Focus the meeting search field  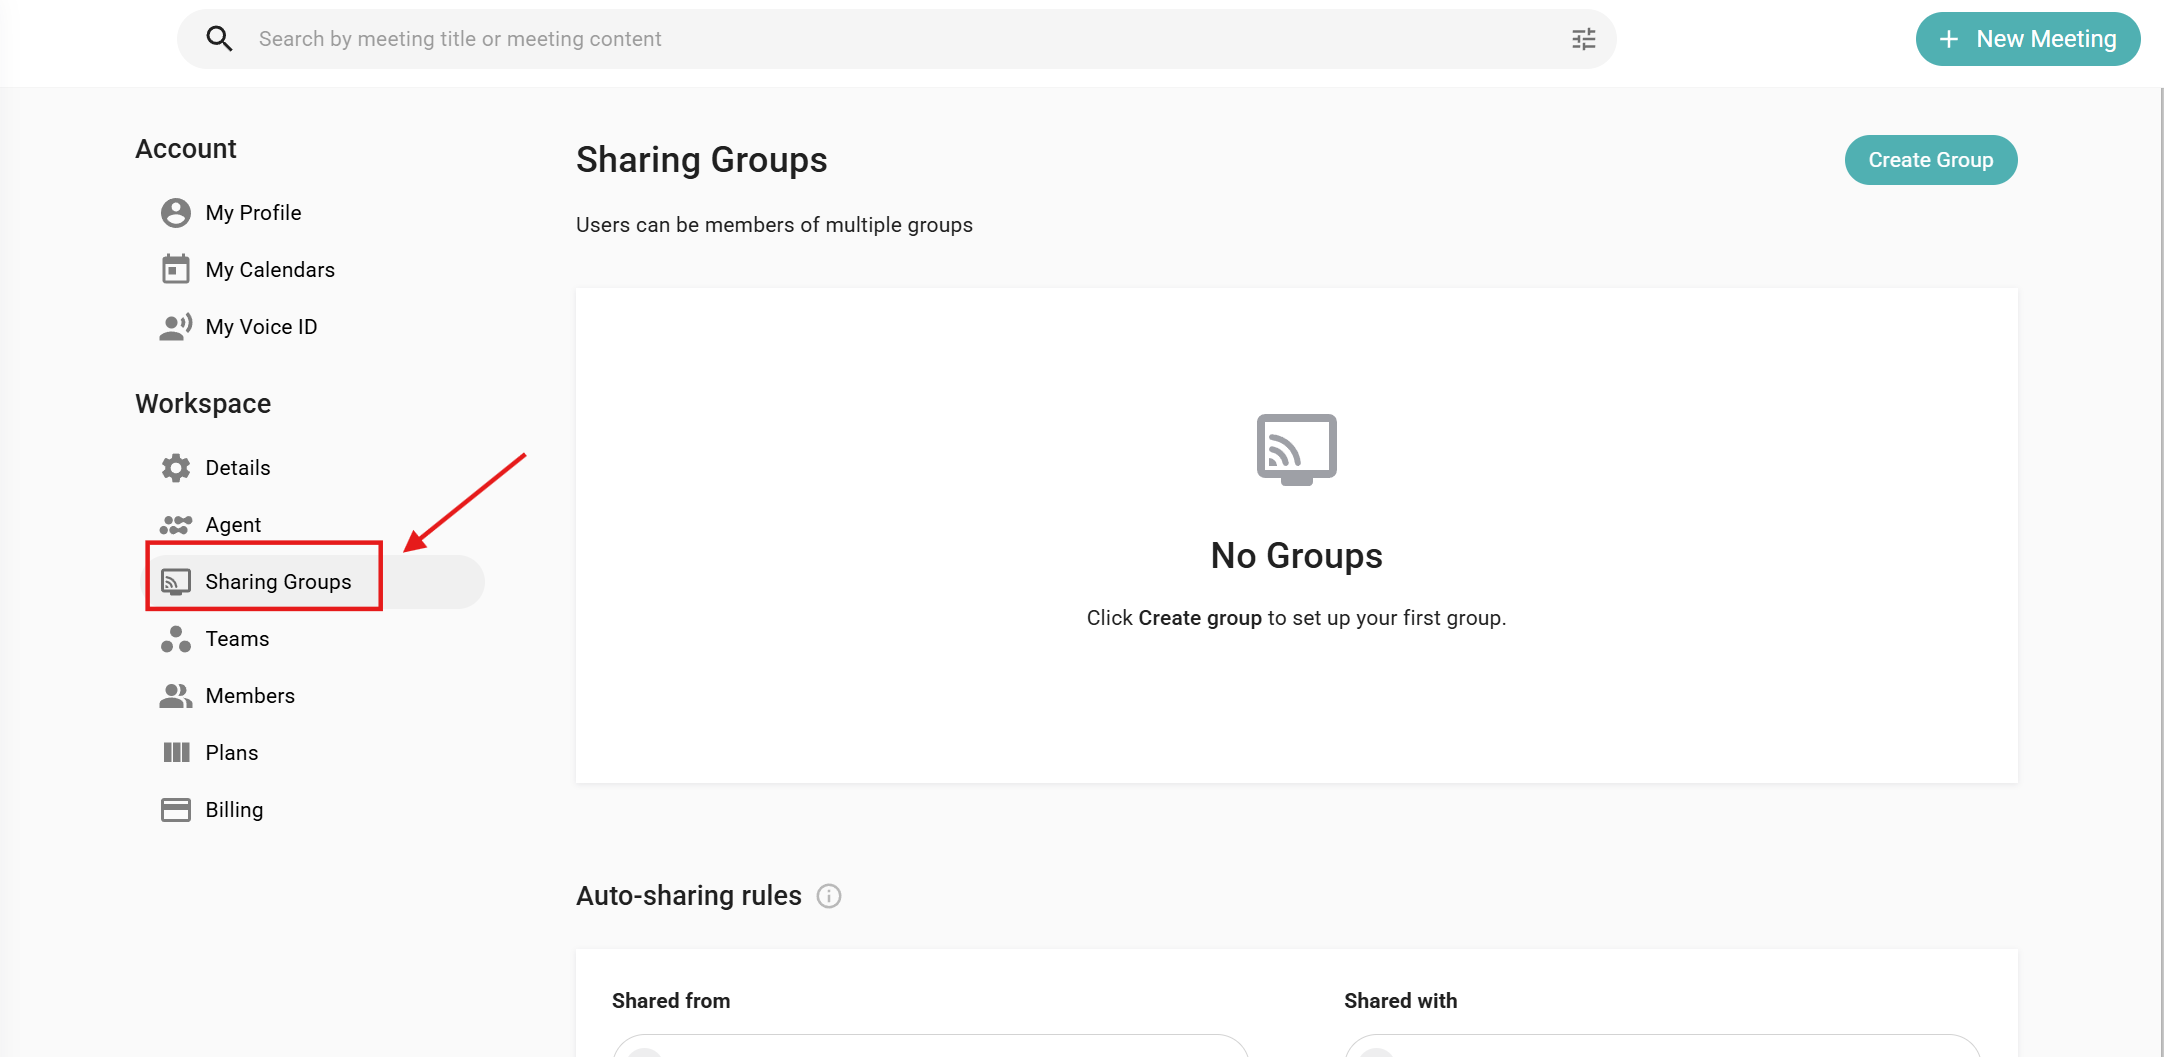tap(900, 39)
